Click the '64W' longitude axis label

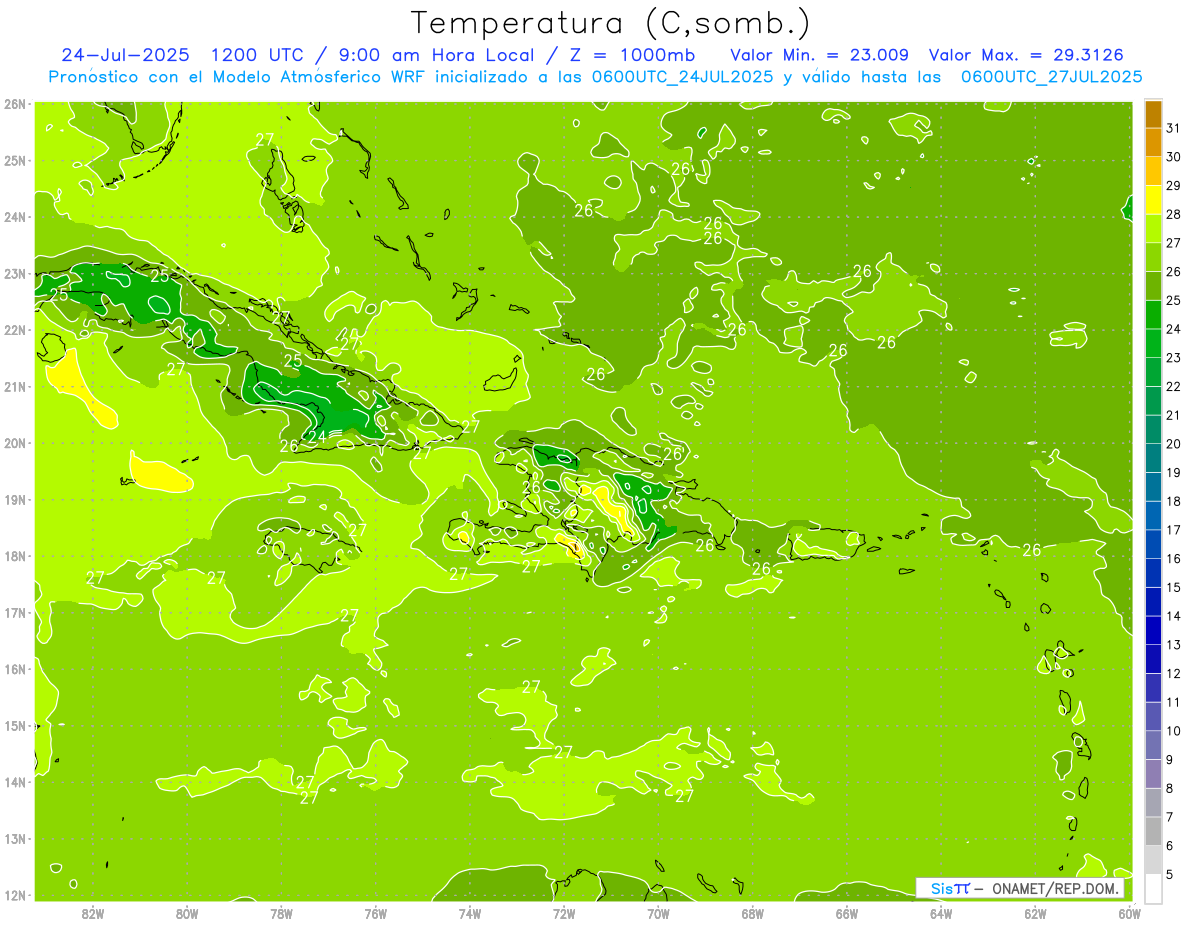pyautogui.click(x=941, y=913)
